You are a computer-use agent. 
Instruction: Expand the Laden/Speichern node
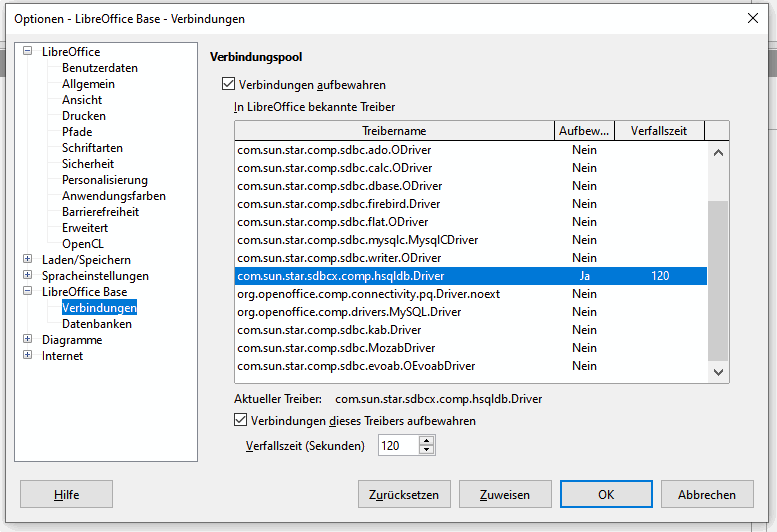[x=28, y=259]
